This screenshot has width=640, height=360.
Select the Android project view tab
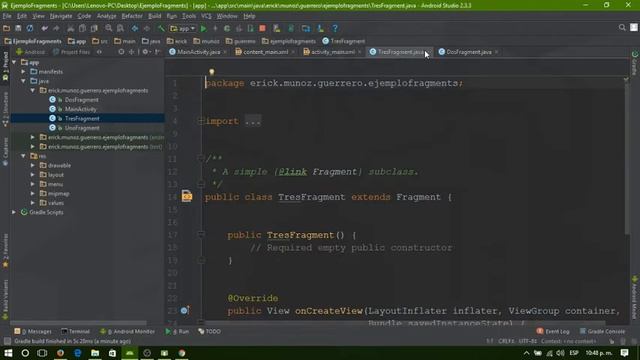pos(31,52)
